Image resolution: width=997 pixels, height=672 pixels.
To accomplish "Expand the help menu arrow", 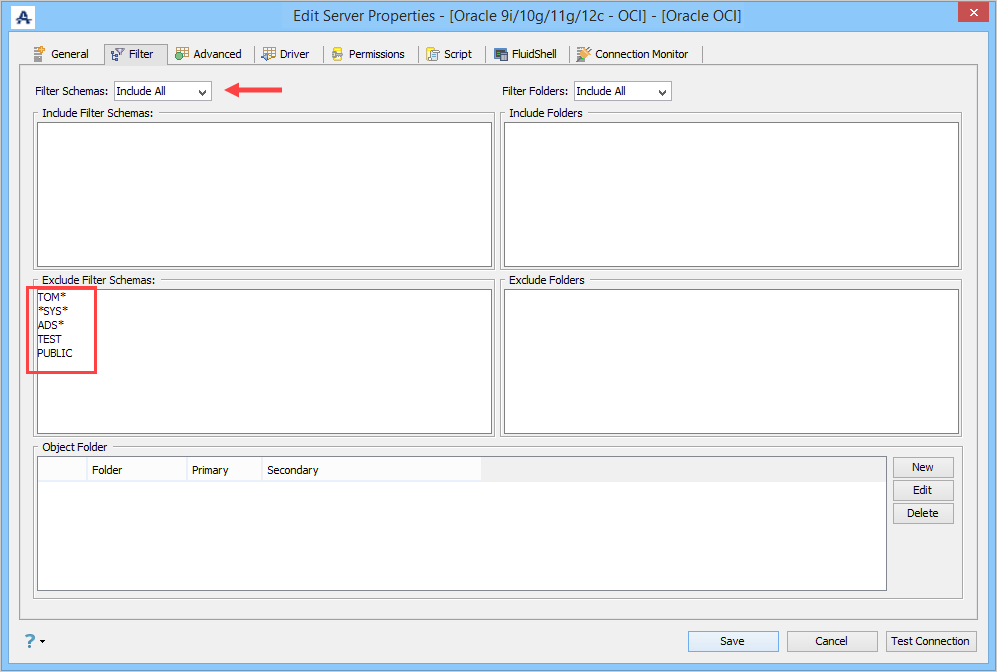I will tap(43, 641).
